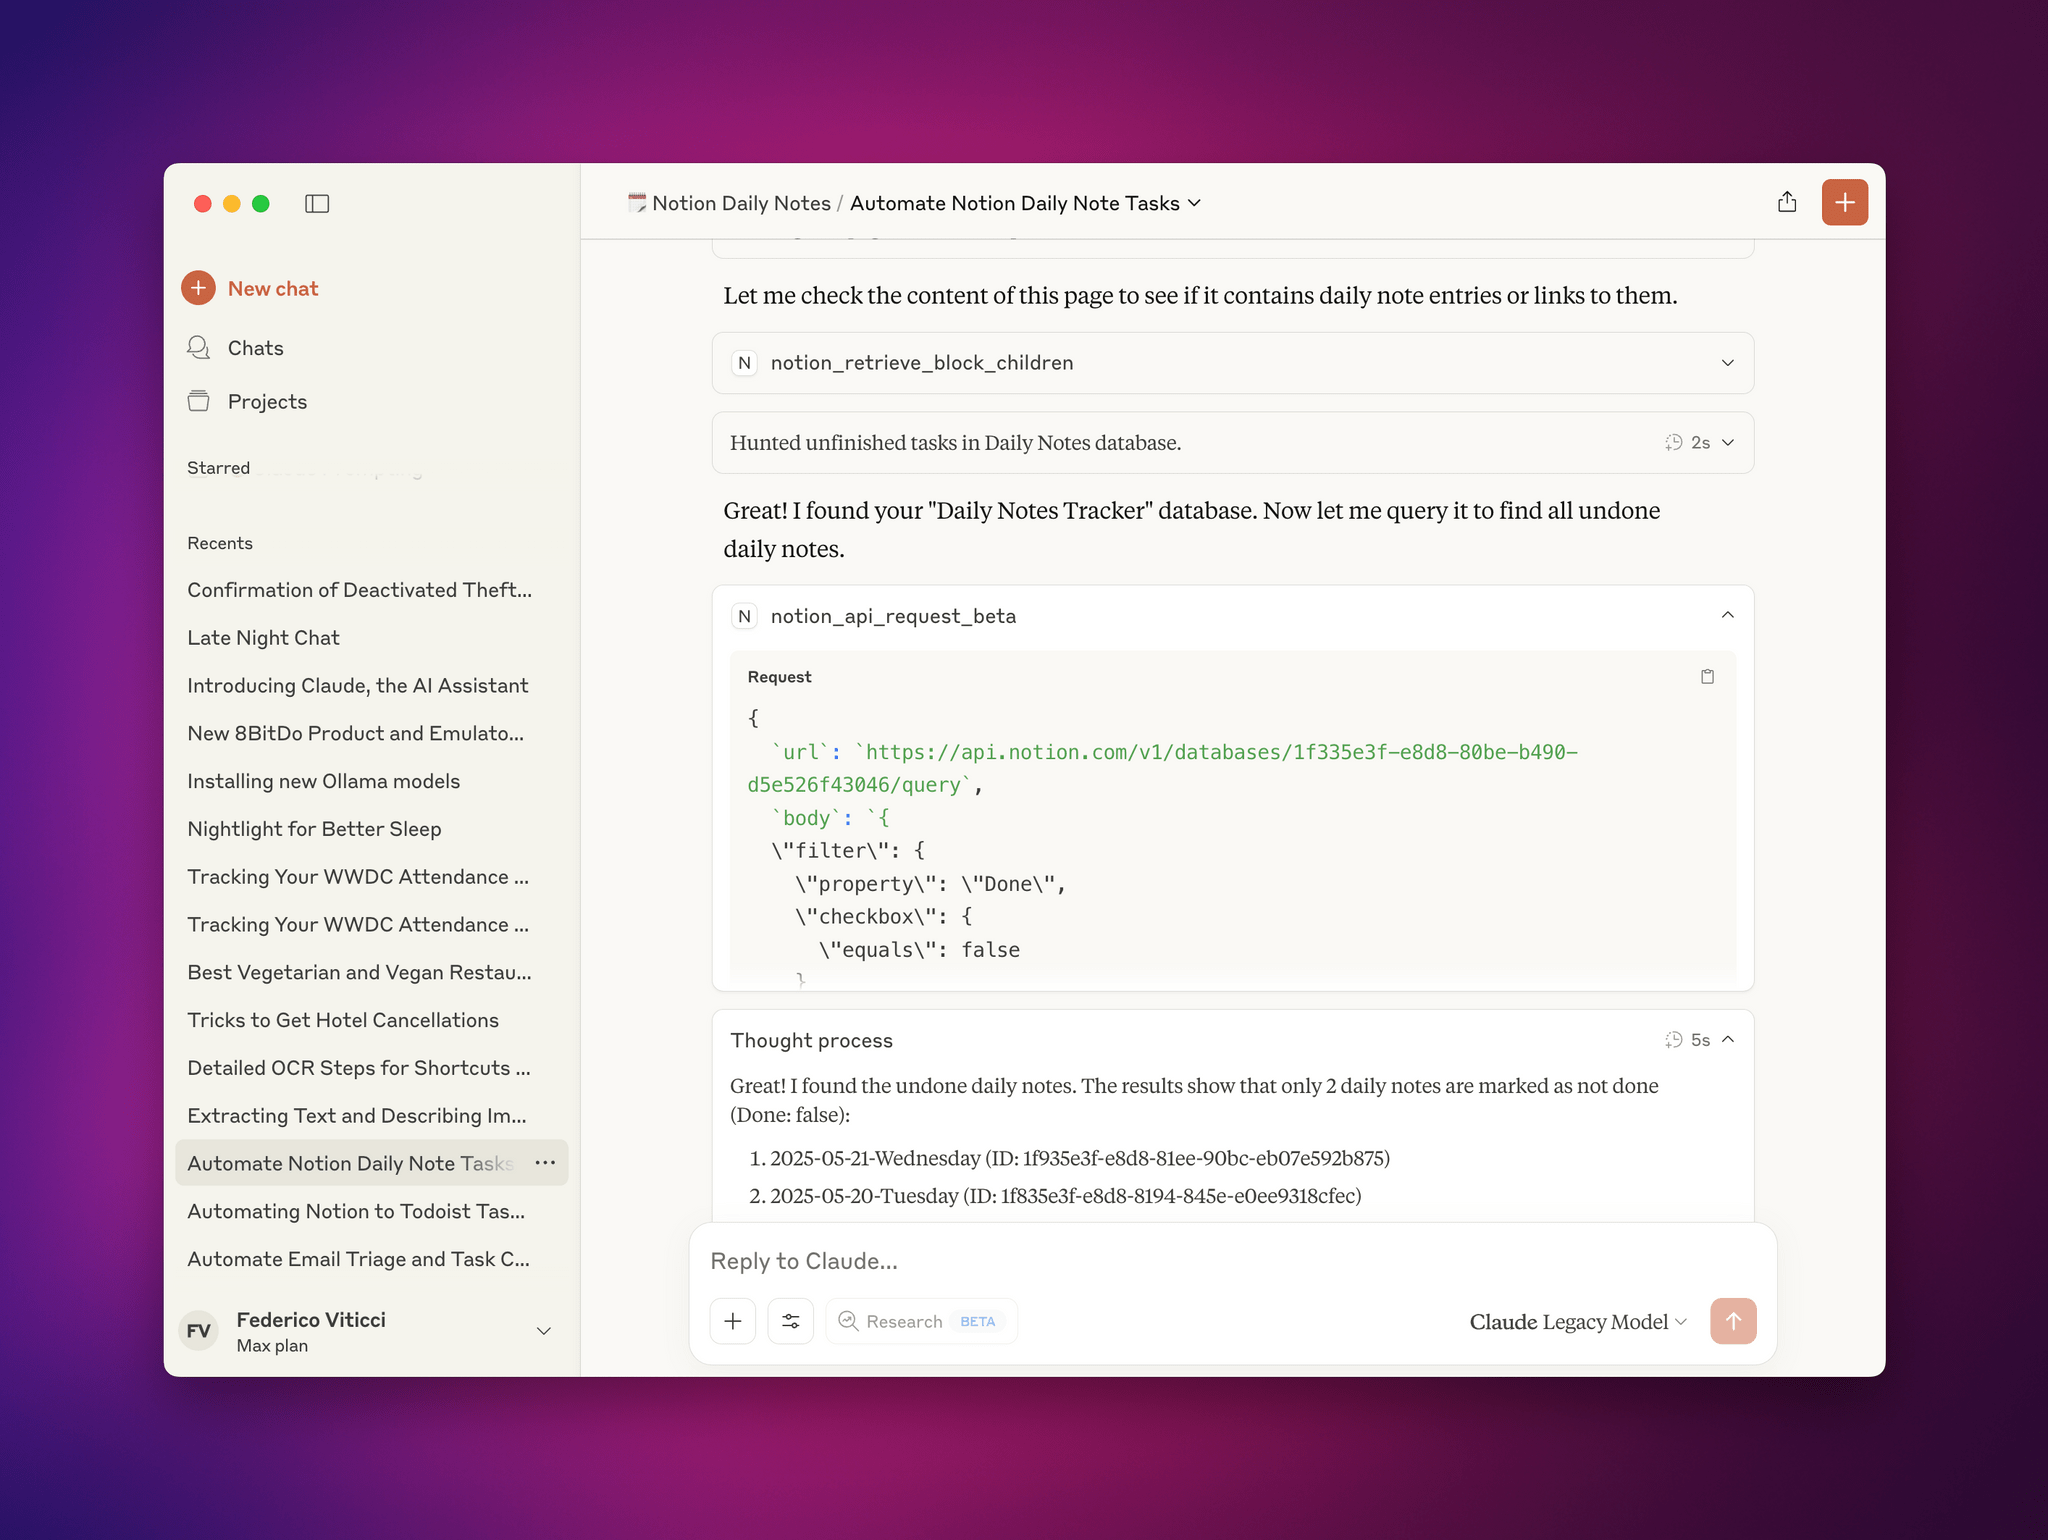Open Installing new Ollama models chat
Image resolution: width=2048 pixels, height=1540 pixels.
pyautogui.click(x=323, y=782)
